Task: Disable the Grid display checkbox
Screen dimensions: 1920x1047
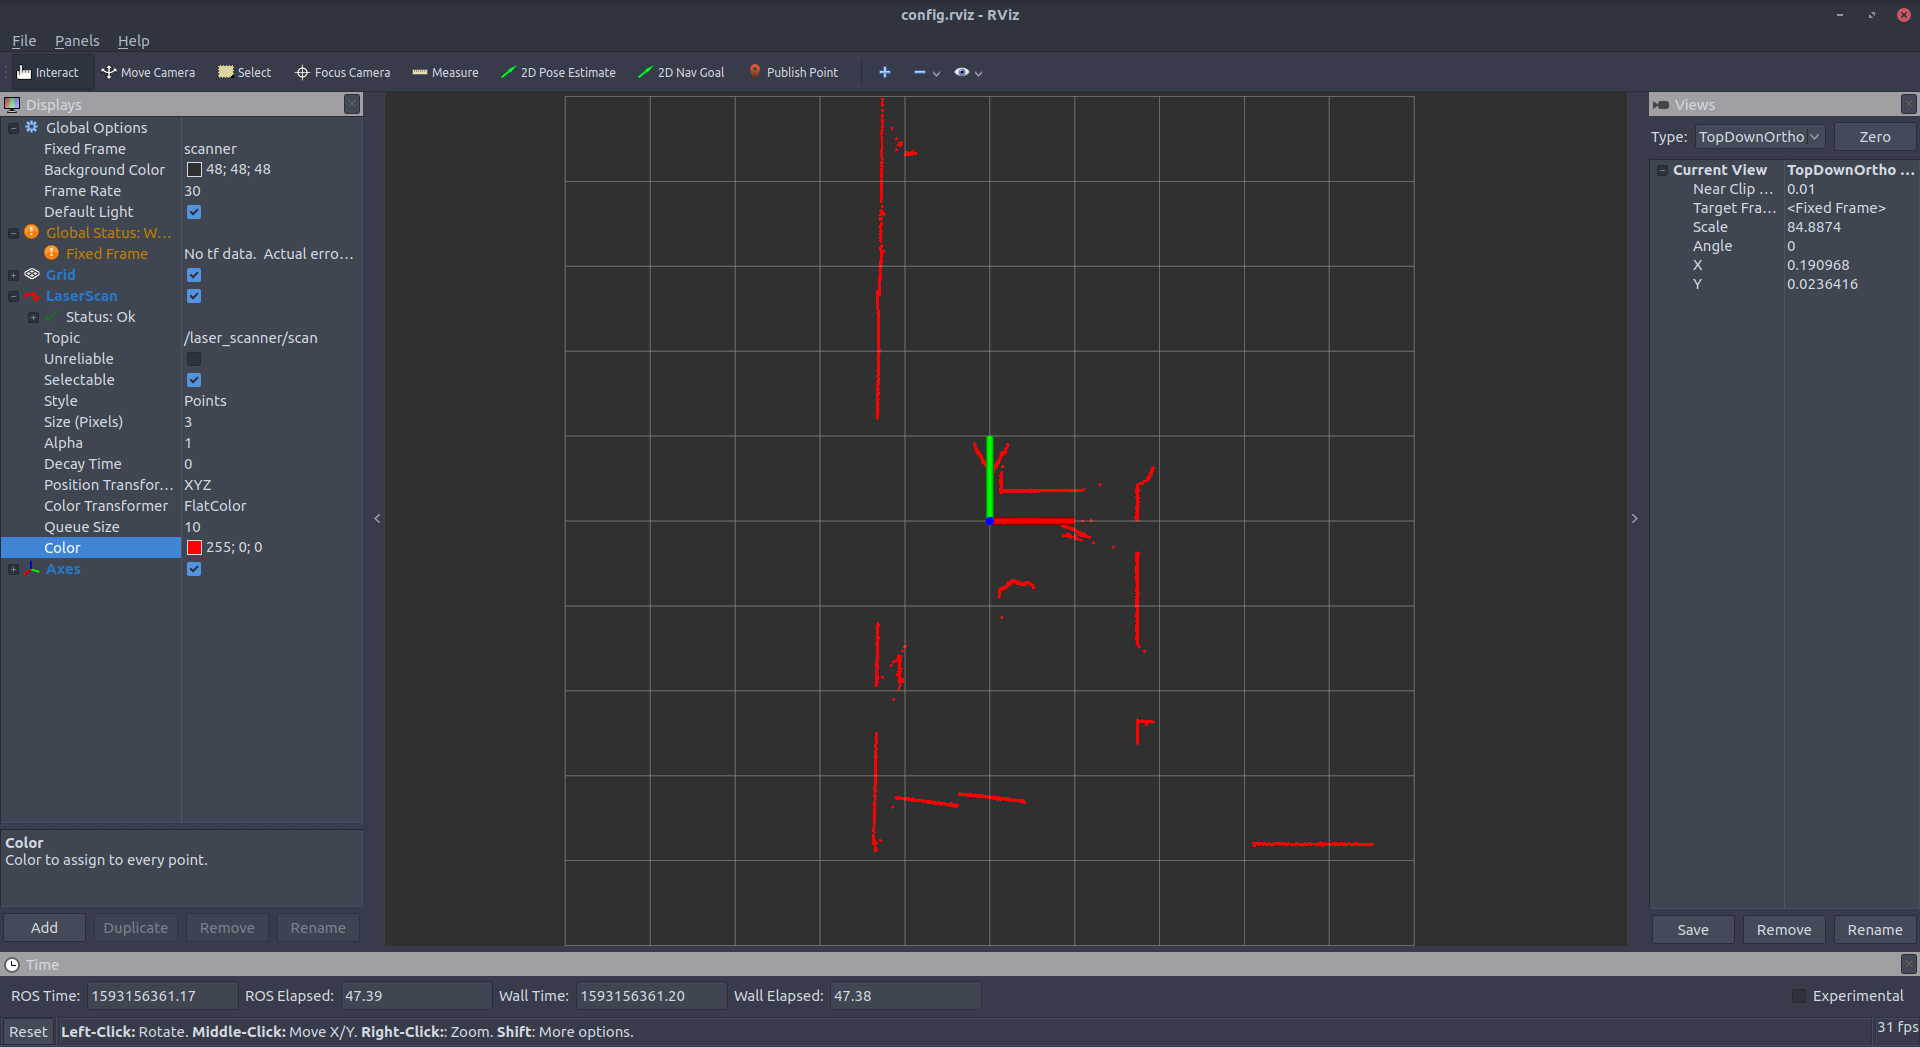Action: point(194,275)
